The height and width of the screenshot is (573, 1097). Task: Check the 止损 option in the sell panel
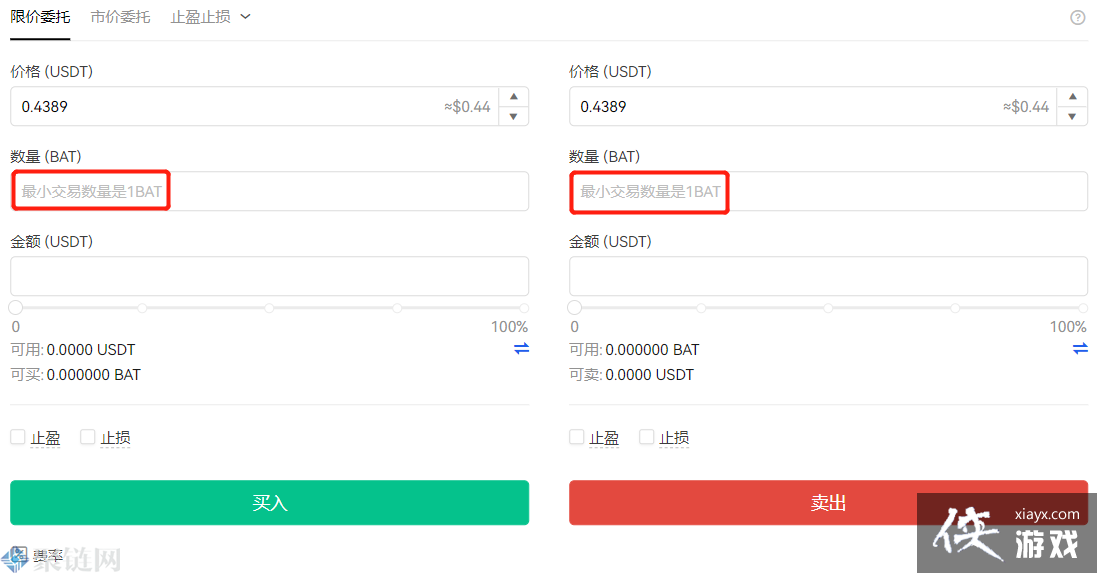tap(647, 437)
